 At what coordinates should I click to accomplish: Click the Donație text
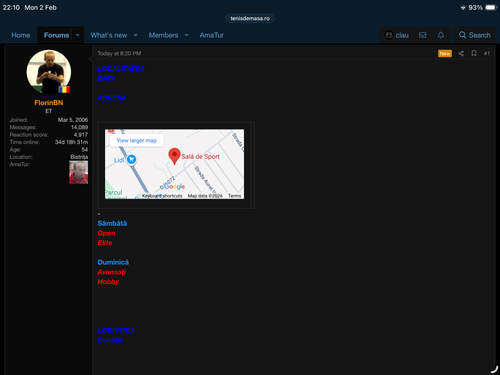click(x=110, y=340)
